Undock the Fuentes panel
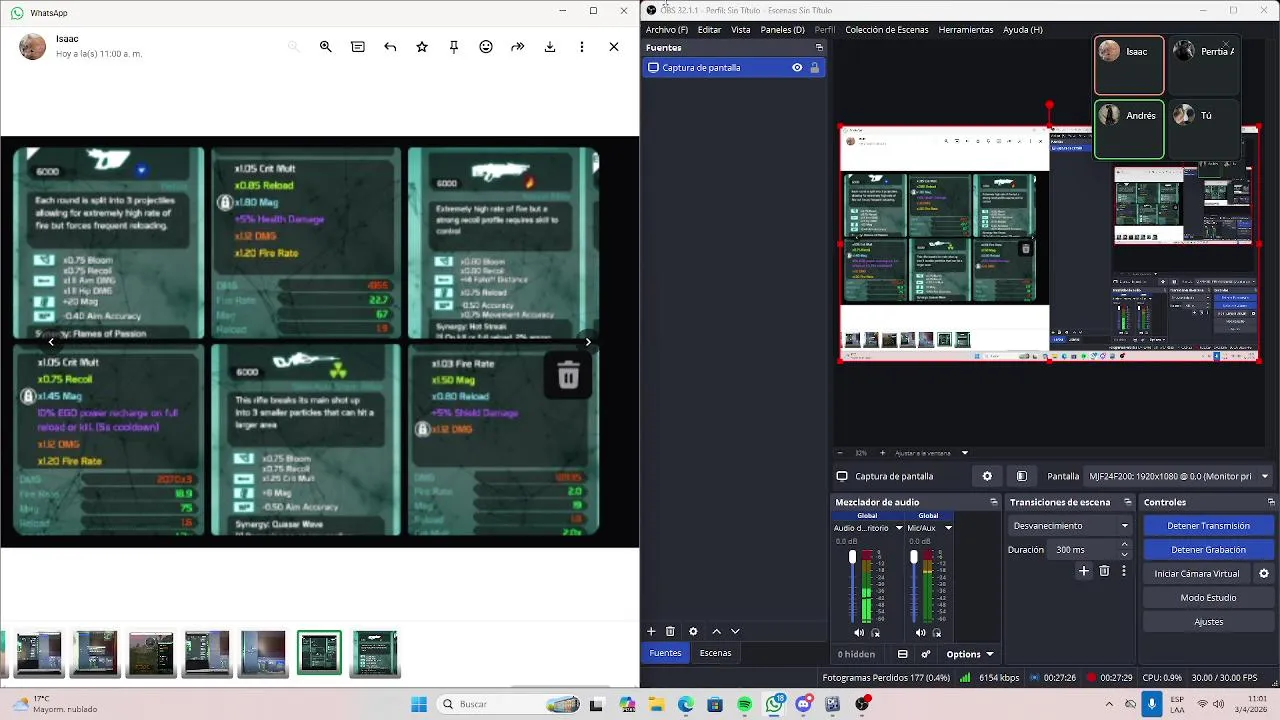 click(x=819, y=48)
